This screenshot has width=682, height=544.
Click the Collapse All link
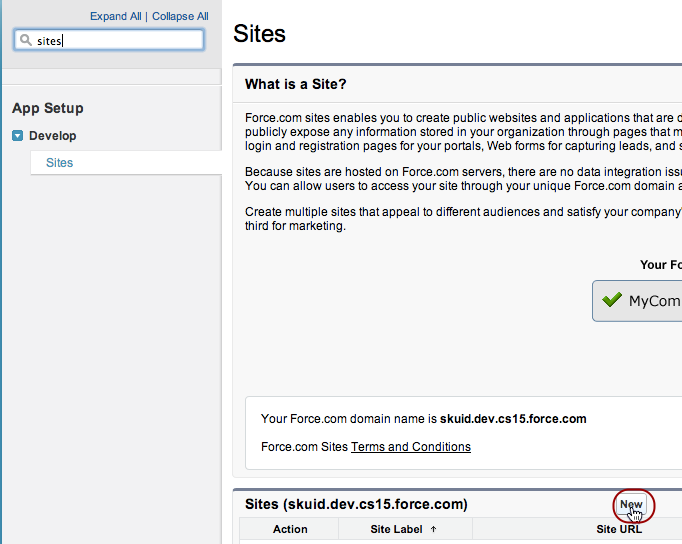(180, 16)
